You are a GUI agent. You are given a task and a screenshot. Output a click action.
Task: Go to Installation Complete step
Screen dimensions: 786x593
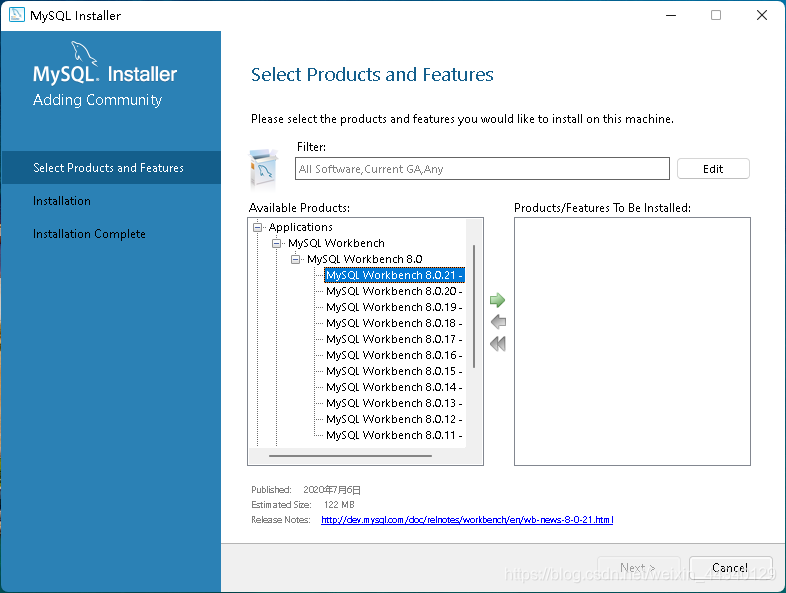[x=89, y=234]
